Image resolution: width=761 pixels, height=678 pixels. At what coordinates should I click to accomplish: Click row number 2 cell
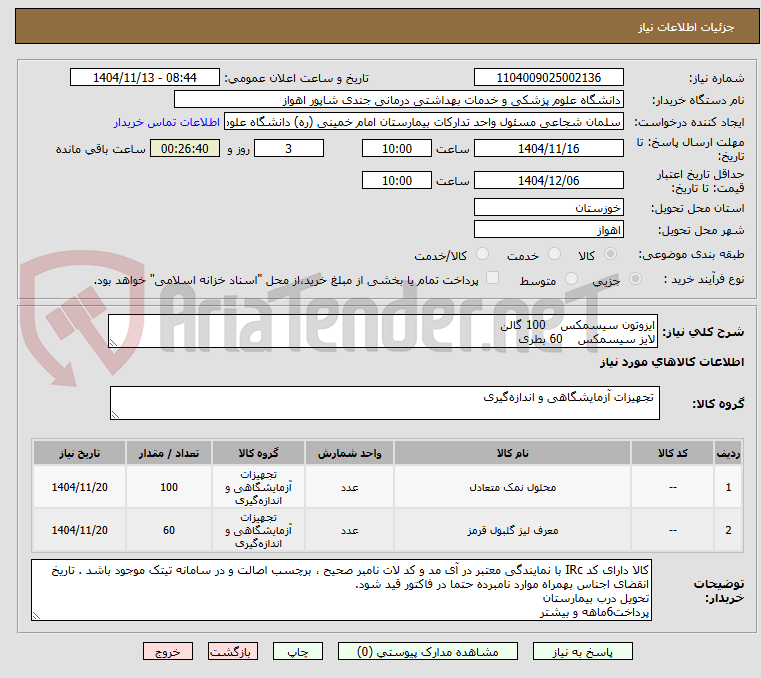[x=728, y=530]
